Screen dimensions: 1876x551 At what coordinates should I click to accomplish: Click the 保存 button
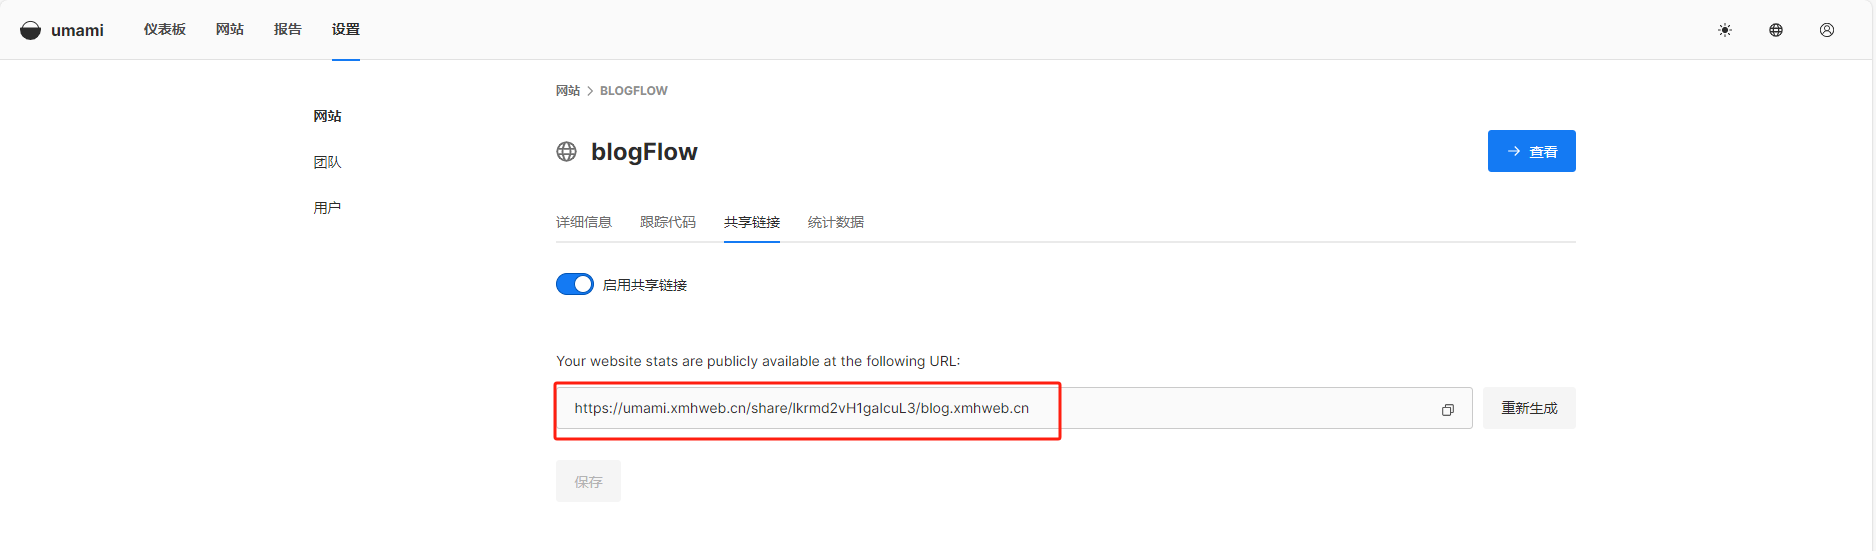pos(588,481)
